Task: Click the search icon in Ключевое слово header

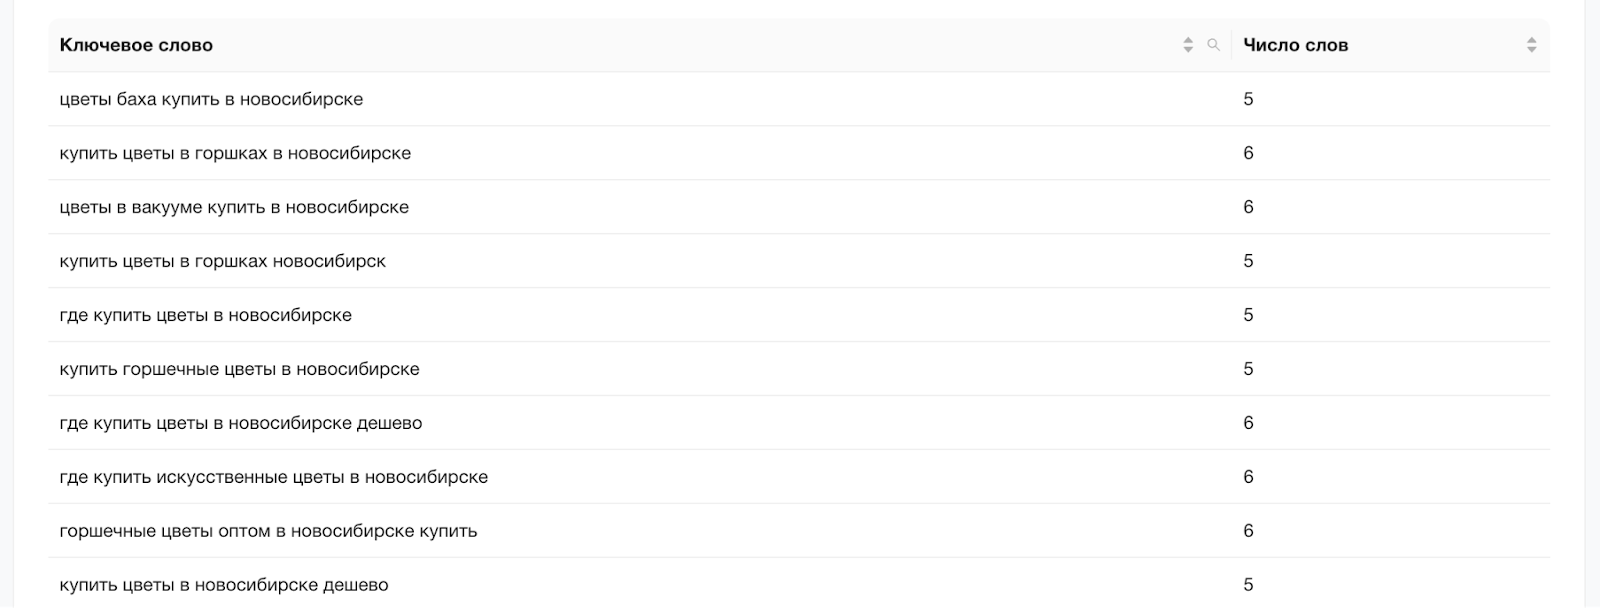Action: [x=1213, y=45]
